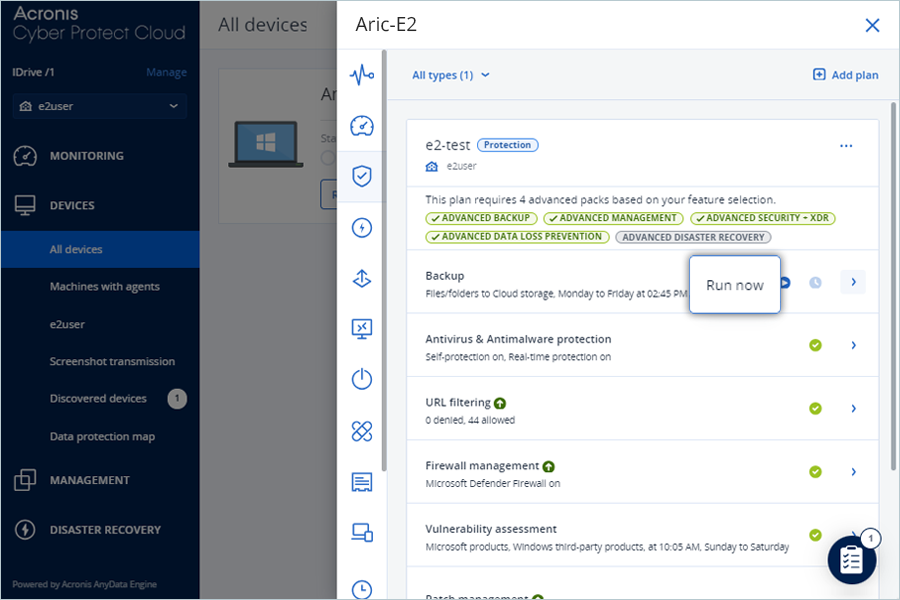
Task: Expand Antivirus & Antimalware protection chevron
Action: [x=854, y=345]
